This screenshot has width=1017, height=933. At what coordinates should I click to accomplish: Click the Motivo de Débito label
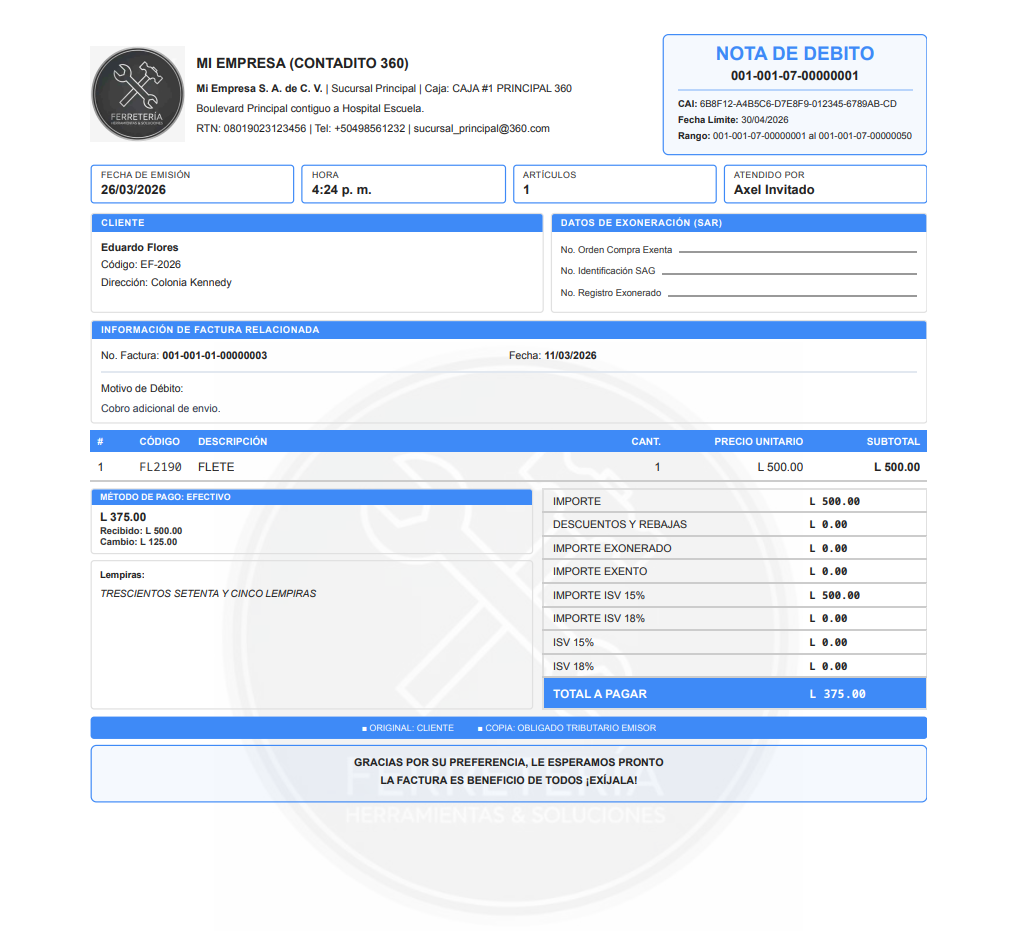[142, 389]
